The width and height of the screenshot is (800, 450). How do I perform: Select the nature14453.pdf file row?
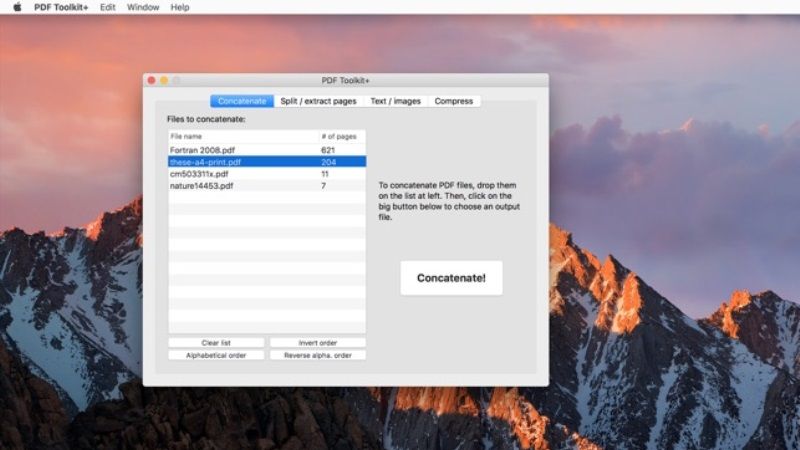point(267,186)
